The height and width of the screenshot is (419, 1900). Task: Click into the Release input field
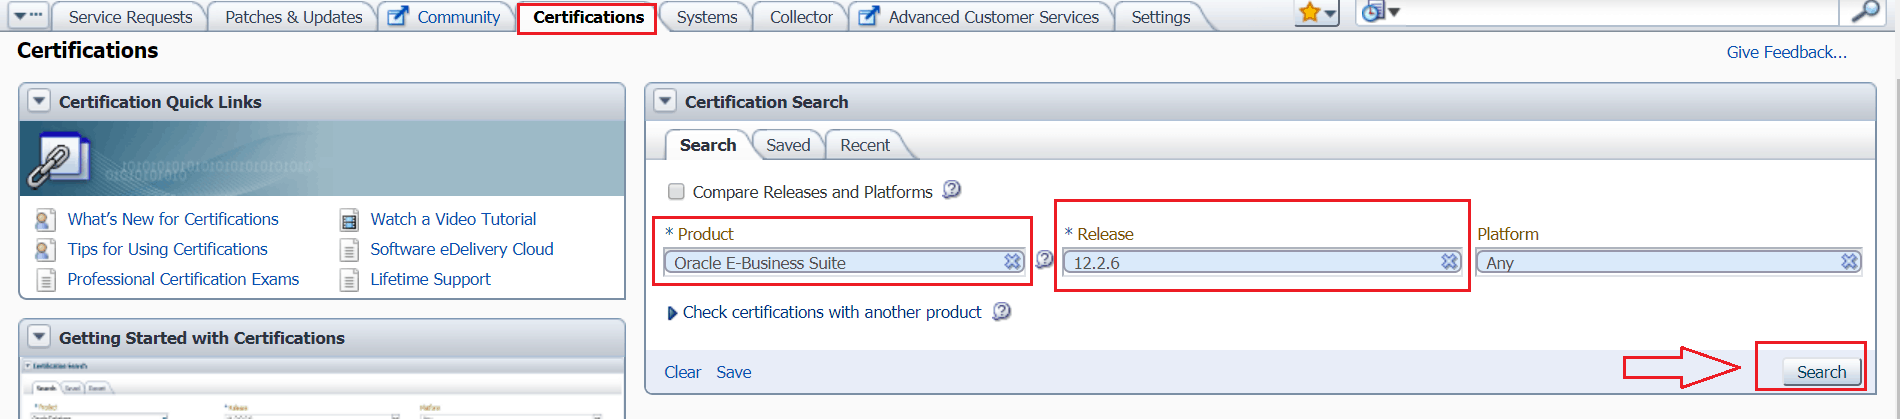click(1250, 263)
